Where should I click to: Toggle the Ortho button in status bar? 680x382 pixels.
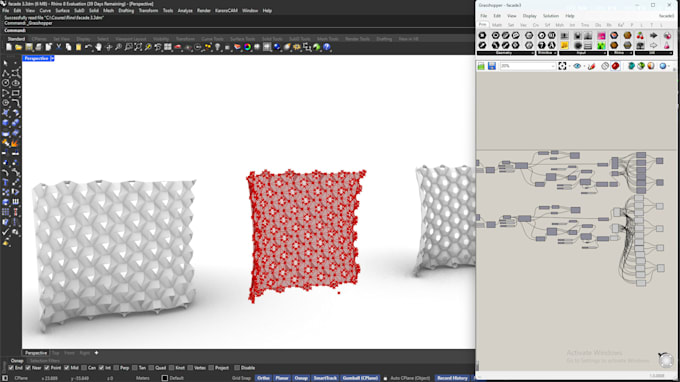pos(263,378)
